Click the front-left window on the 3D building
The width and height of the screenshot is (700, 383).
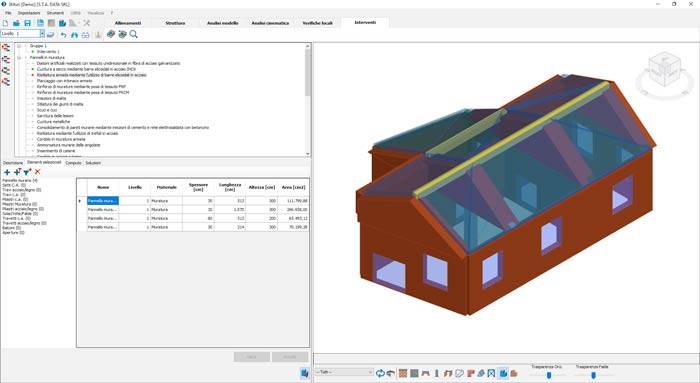(x=389, y=271)
